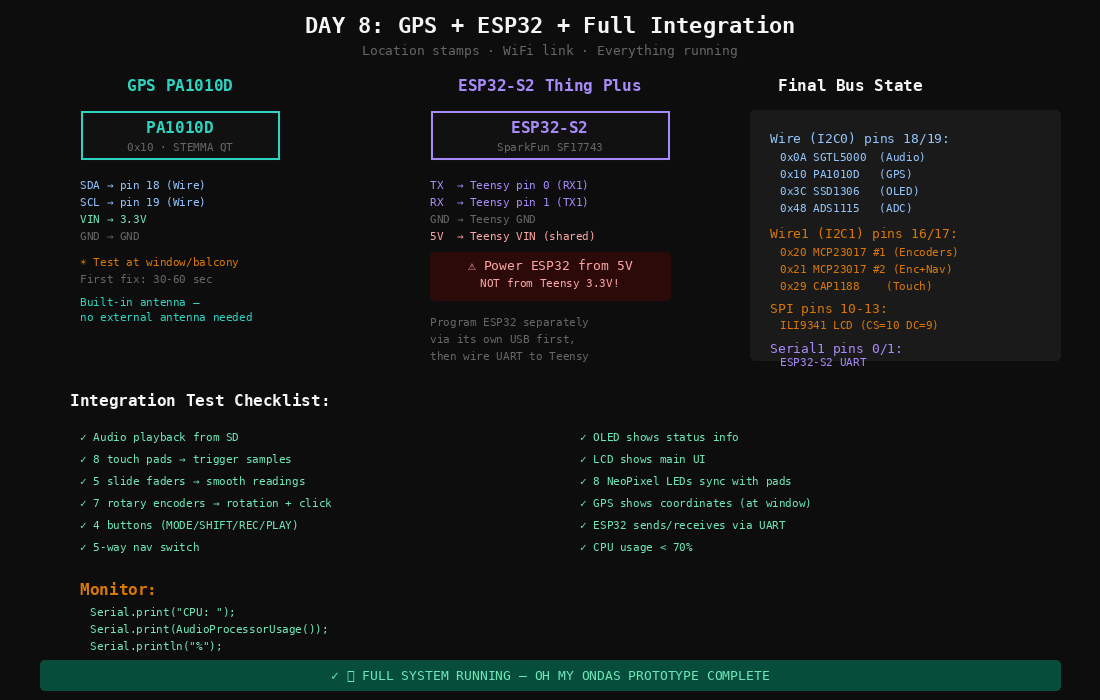Click the 'Serial1 pins 0/1:' label
Viewport: 1100px width, 700px height.
[x=836, y=349]
